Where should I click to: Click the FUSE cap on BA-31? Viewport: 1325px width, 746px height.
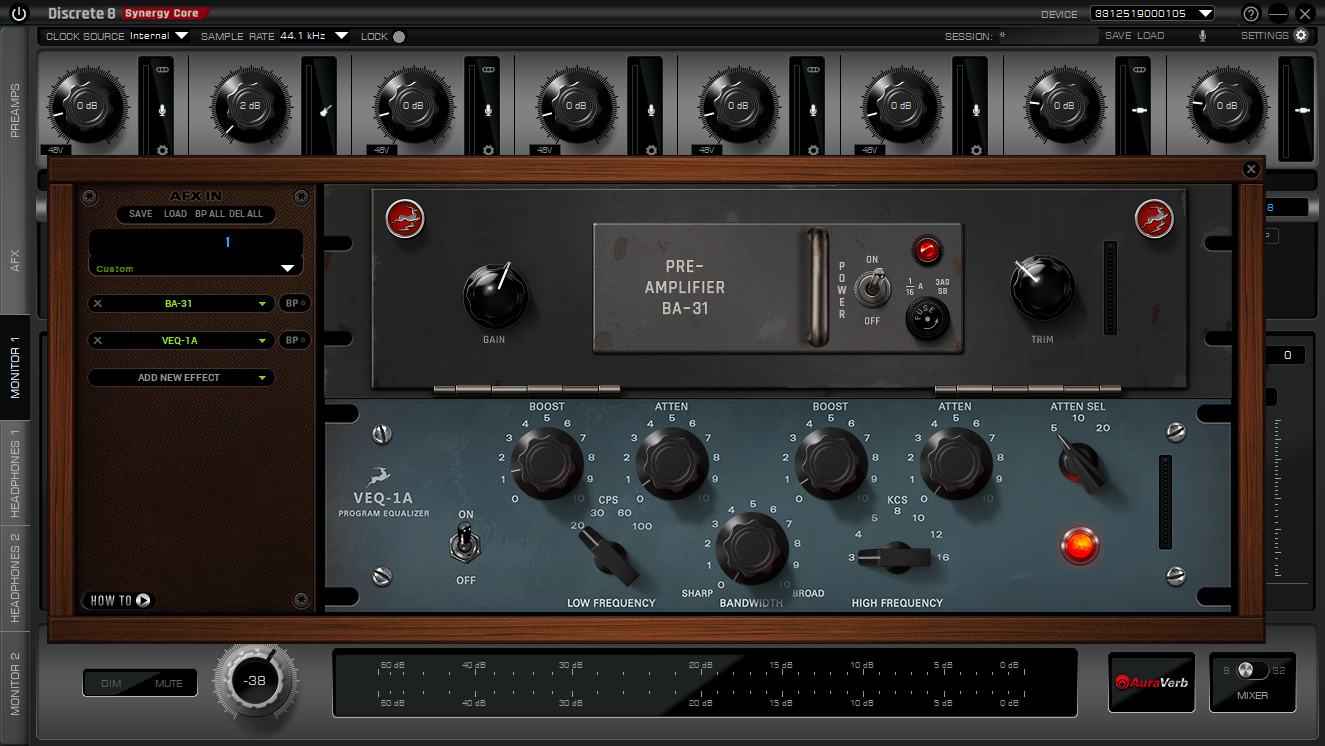[927, 320]
